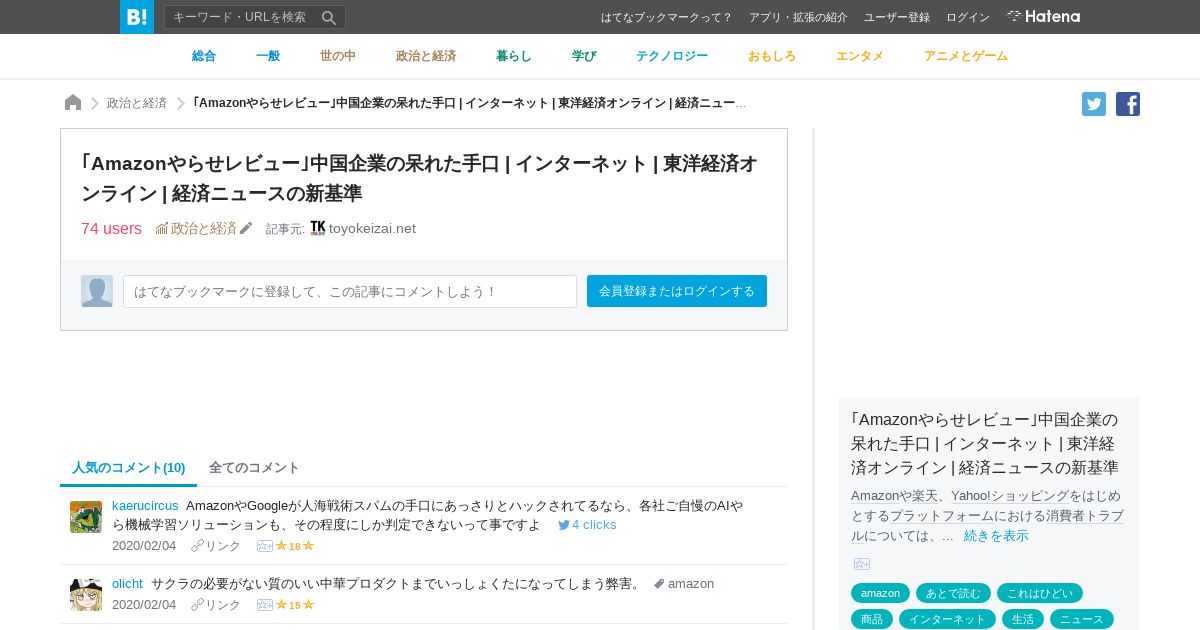The width and height of the screenshot is (1200, 630).
Task: Click the amazon tag pill in sidebar
Action: [881, 593]
